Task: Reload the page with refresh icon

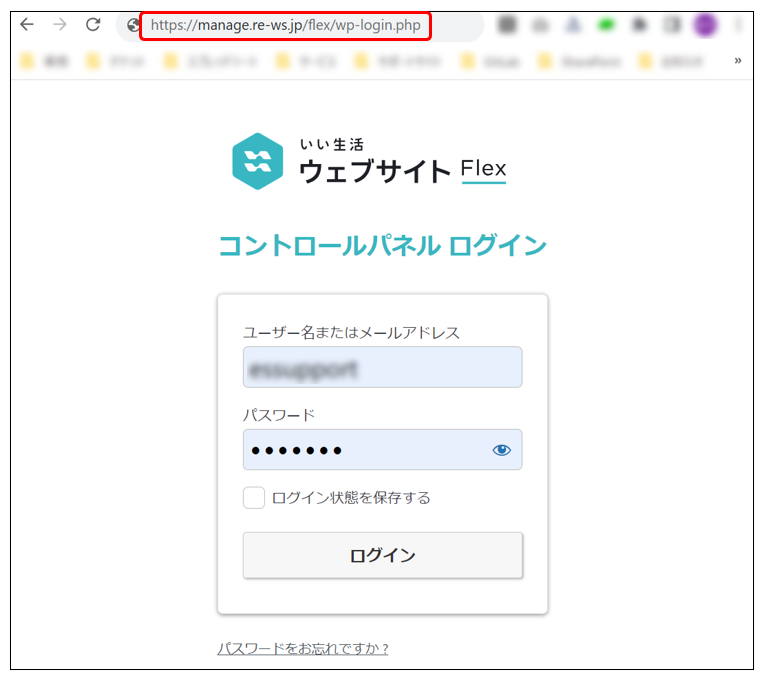Action: pos(93,24)
